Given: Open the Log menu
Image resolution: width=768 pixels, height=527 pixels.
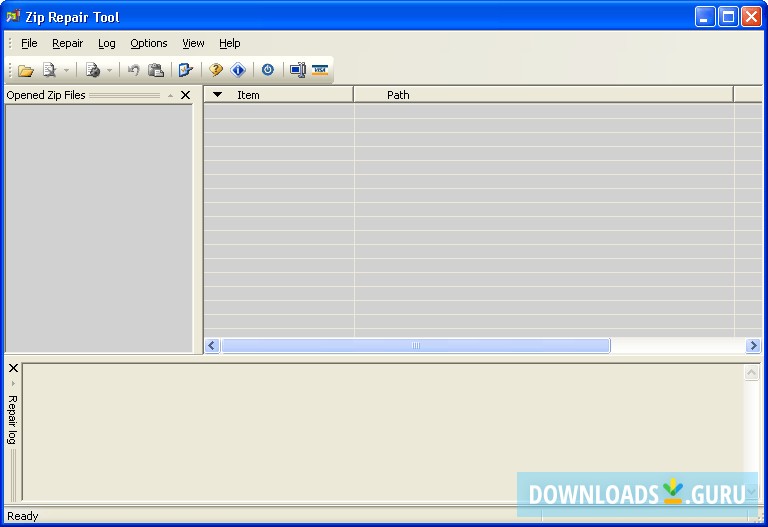Looking at the screenshot, I should coord(107,43).
